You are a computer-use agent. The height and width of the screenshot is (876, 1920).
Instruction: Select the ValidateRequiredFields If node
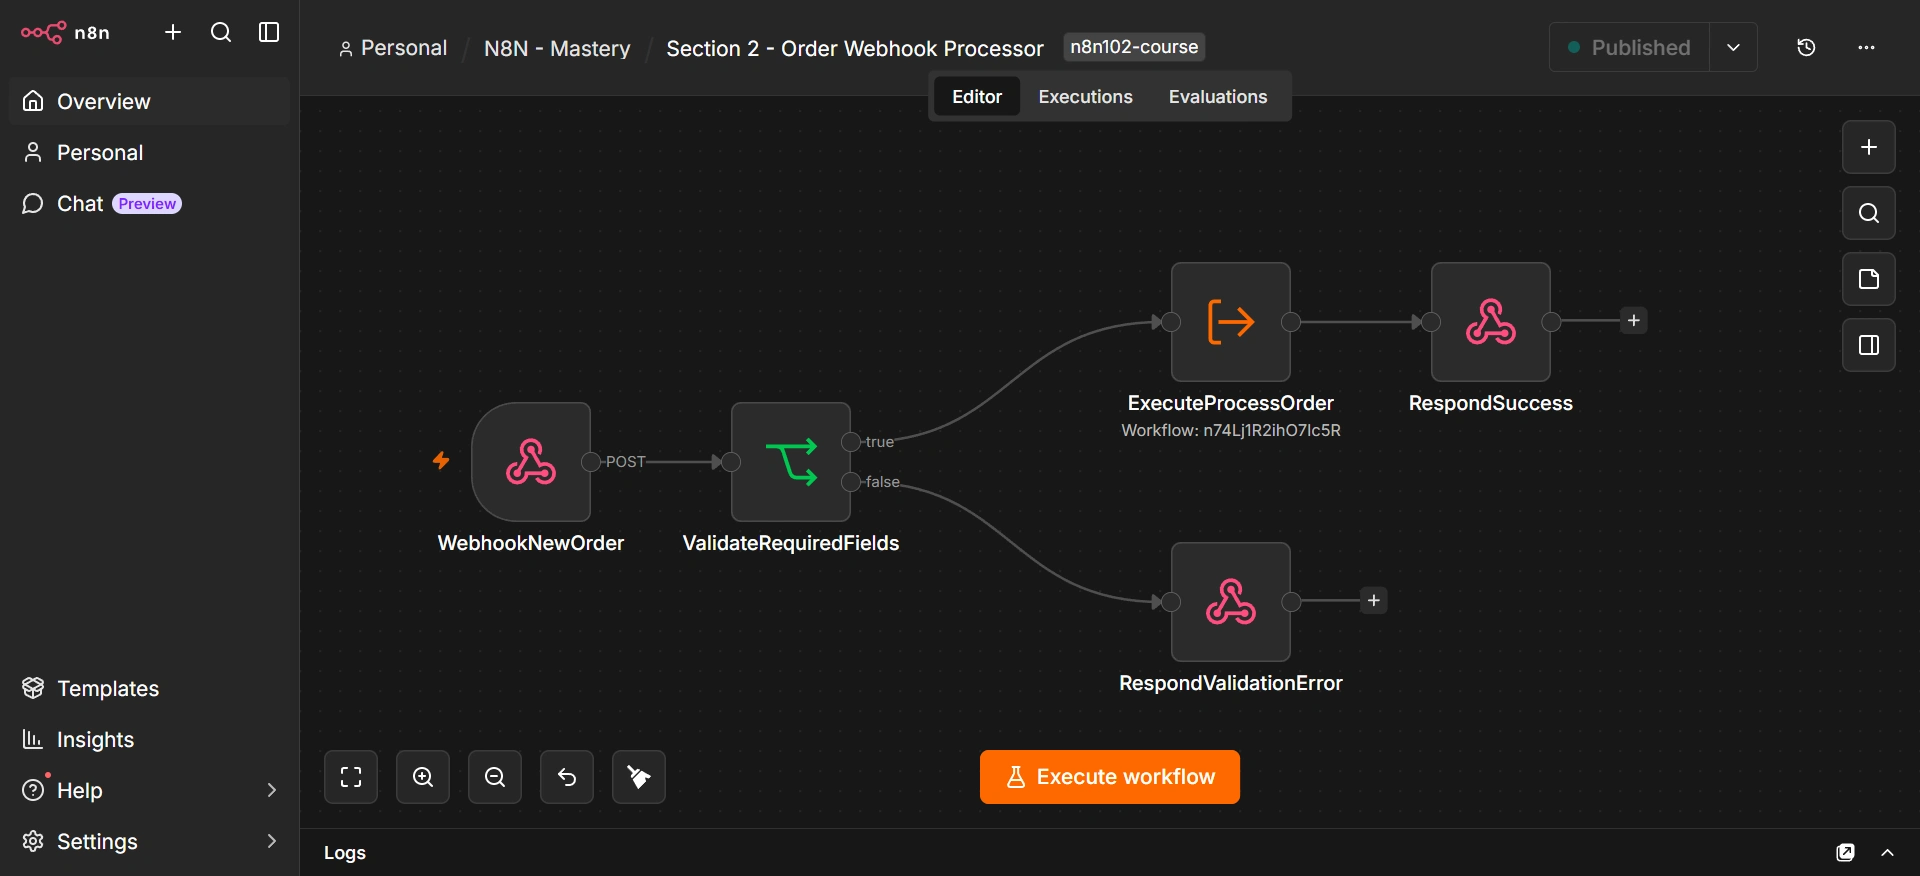[791, 461]
